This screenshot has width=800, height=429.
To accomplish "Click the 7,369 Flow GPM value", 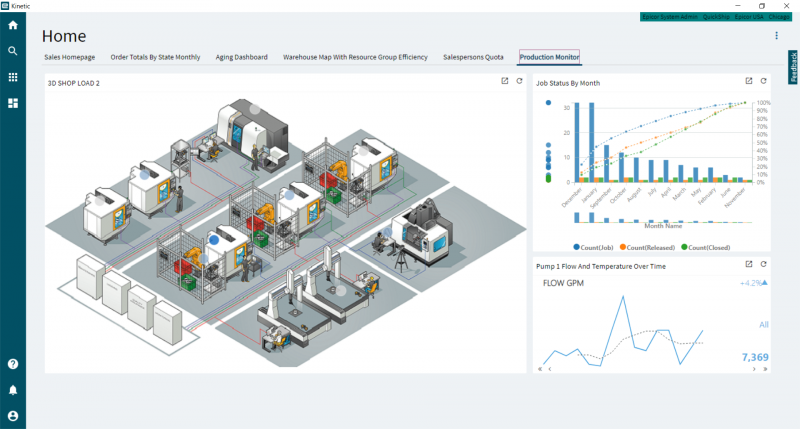I will 755,357.
